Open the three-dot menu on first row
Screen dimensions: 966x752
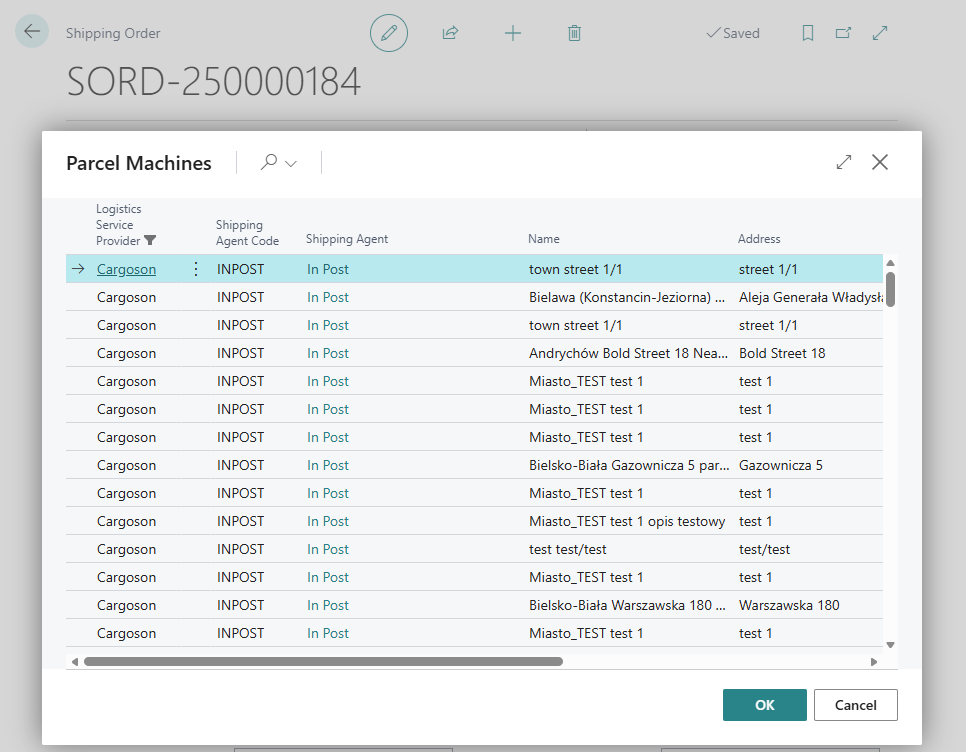(x=196, y=269)
